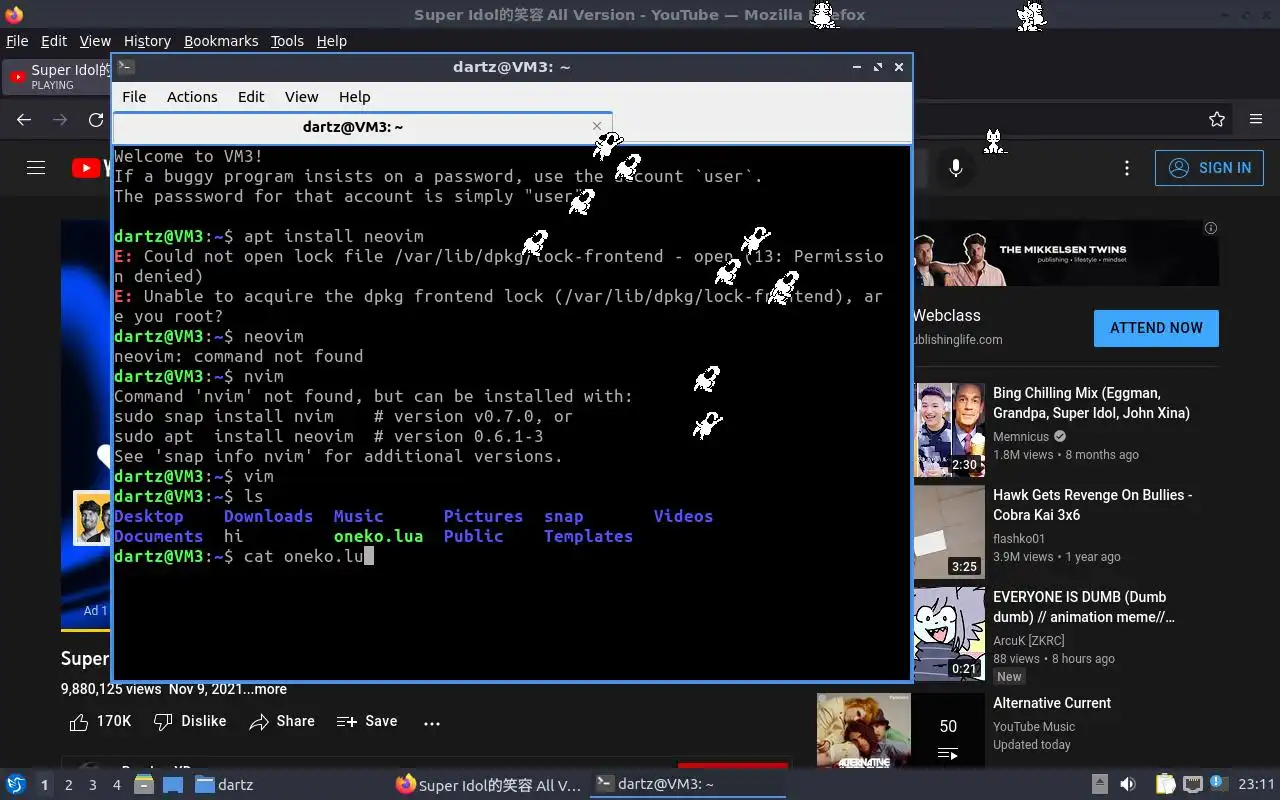1280x800 pixels.
Task: Open the terminal Help menu
Action: (354, 97)
